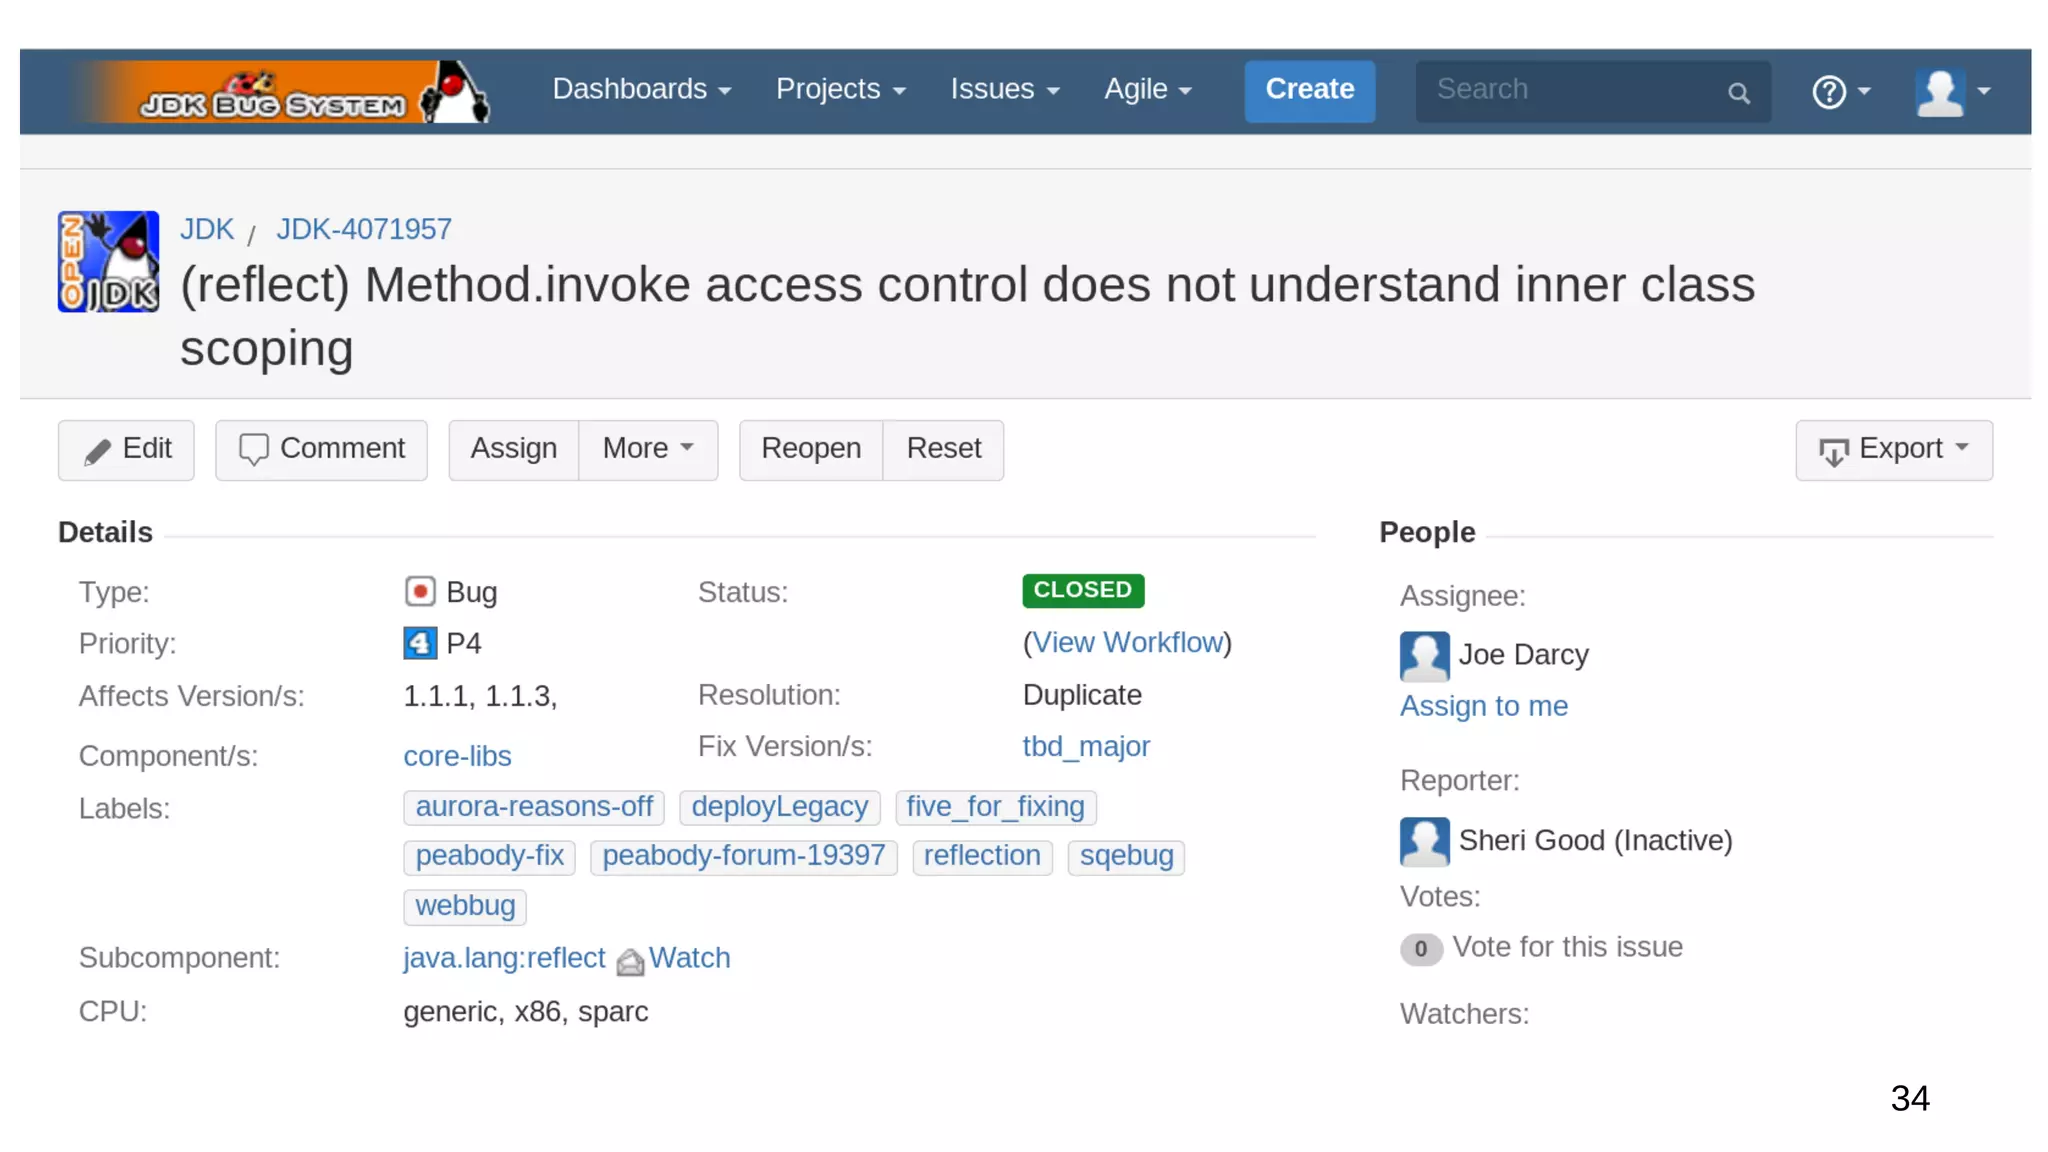Open the Projects menu

(x=840, y=90)
